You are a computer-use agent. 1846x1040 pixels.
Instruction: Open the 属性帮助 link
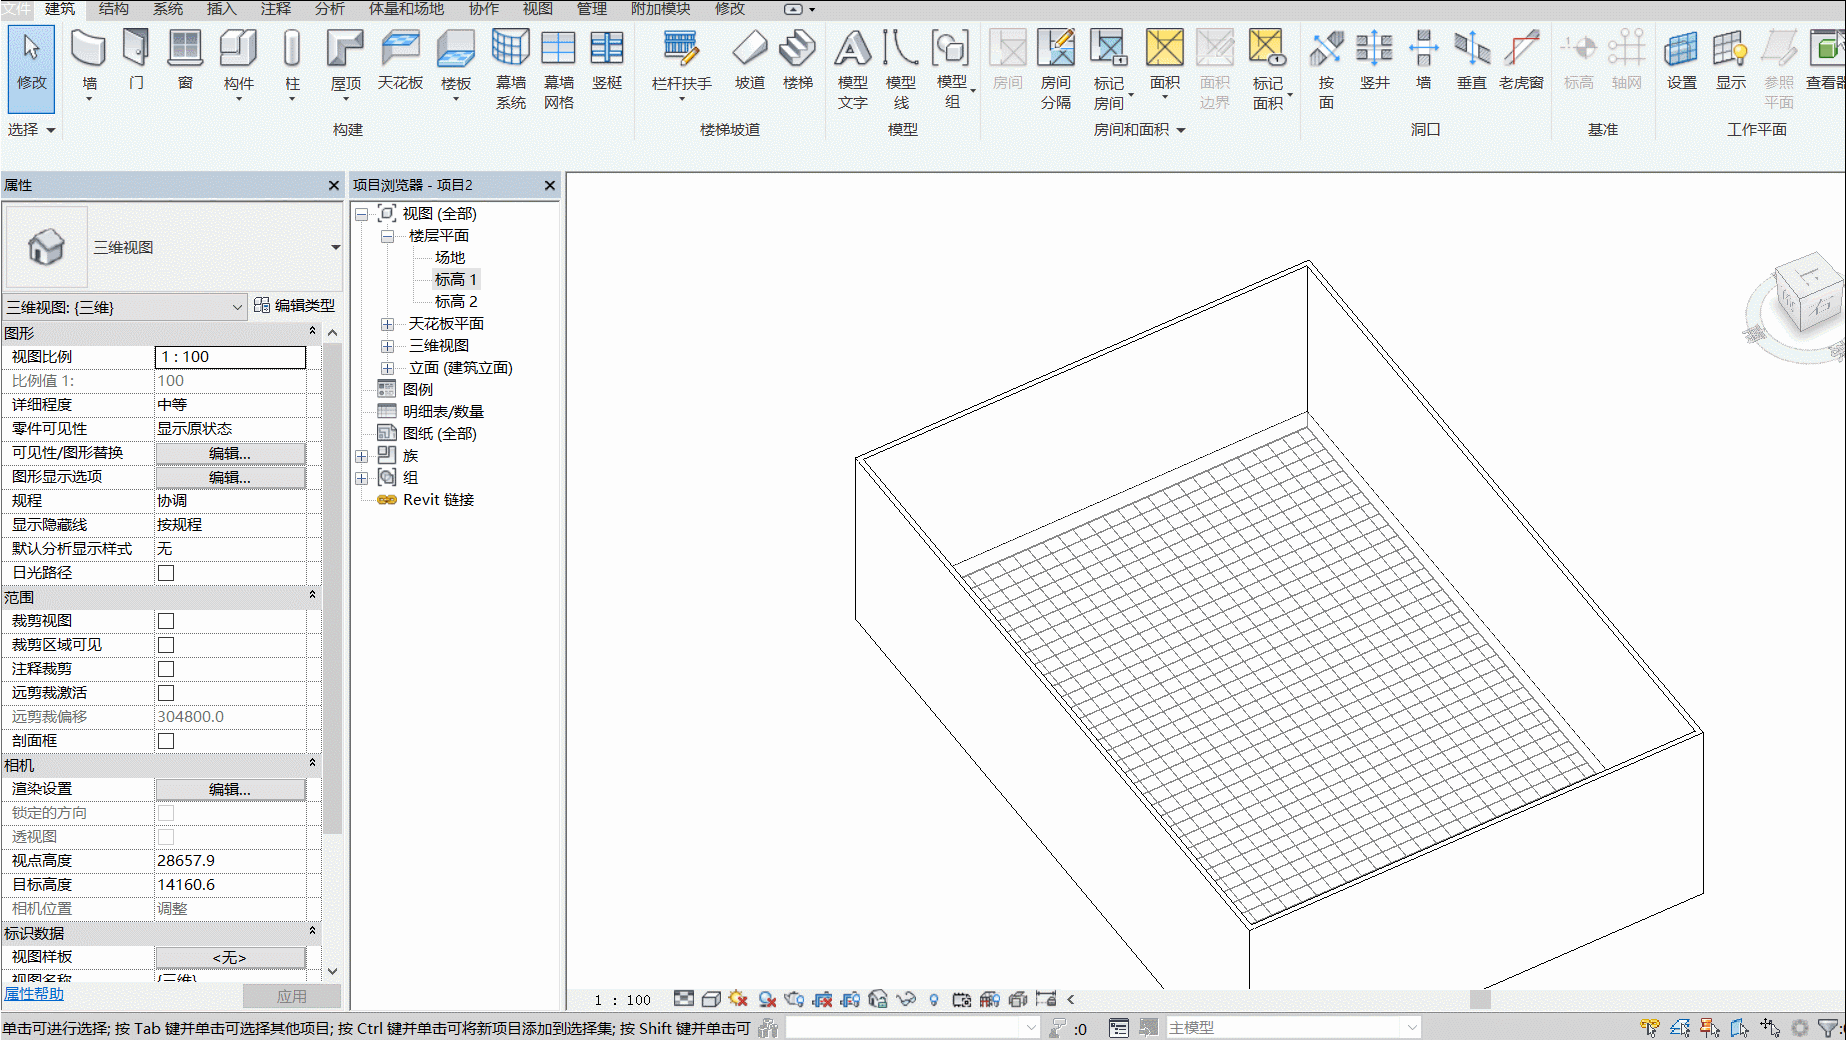click(34, 994)
